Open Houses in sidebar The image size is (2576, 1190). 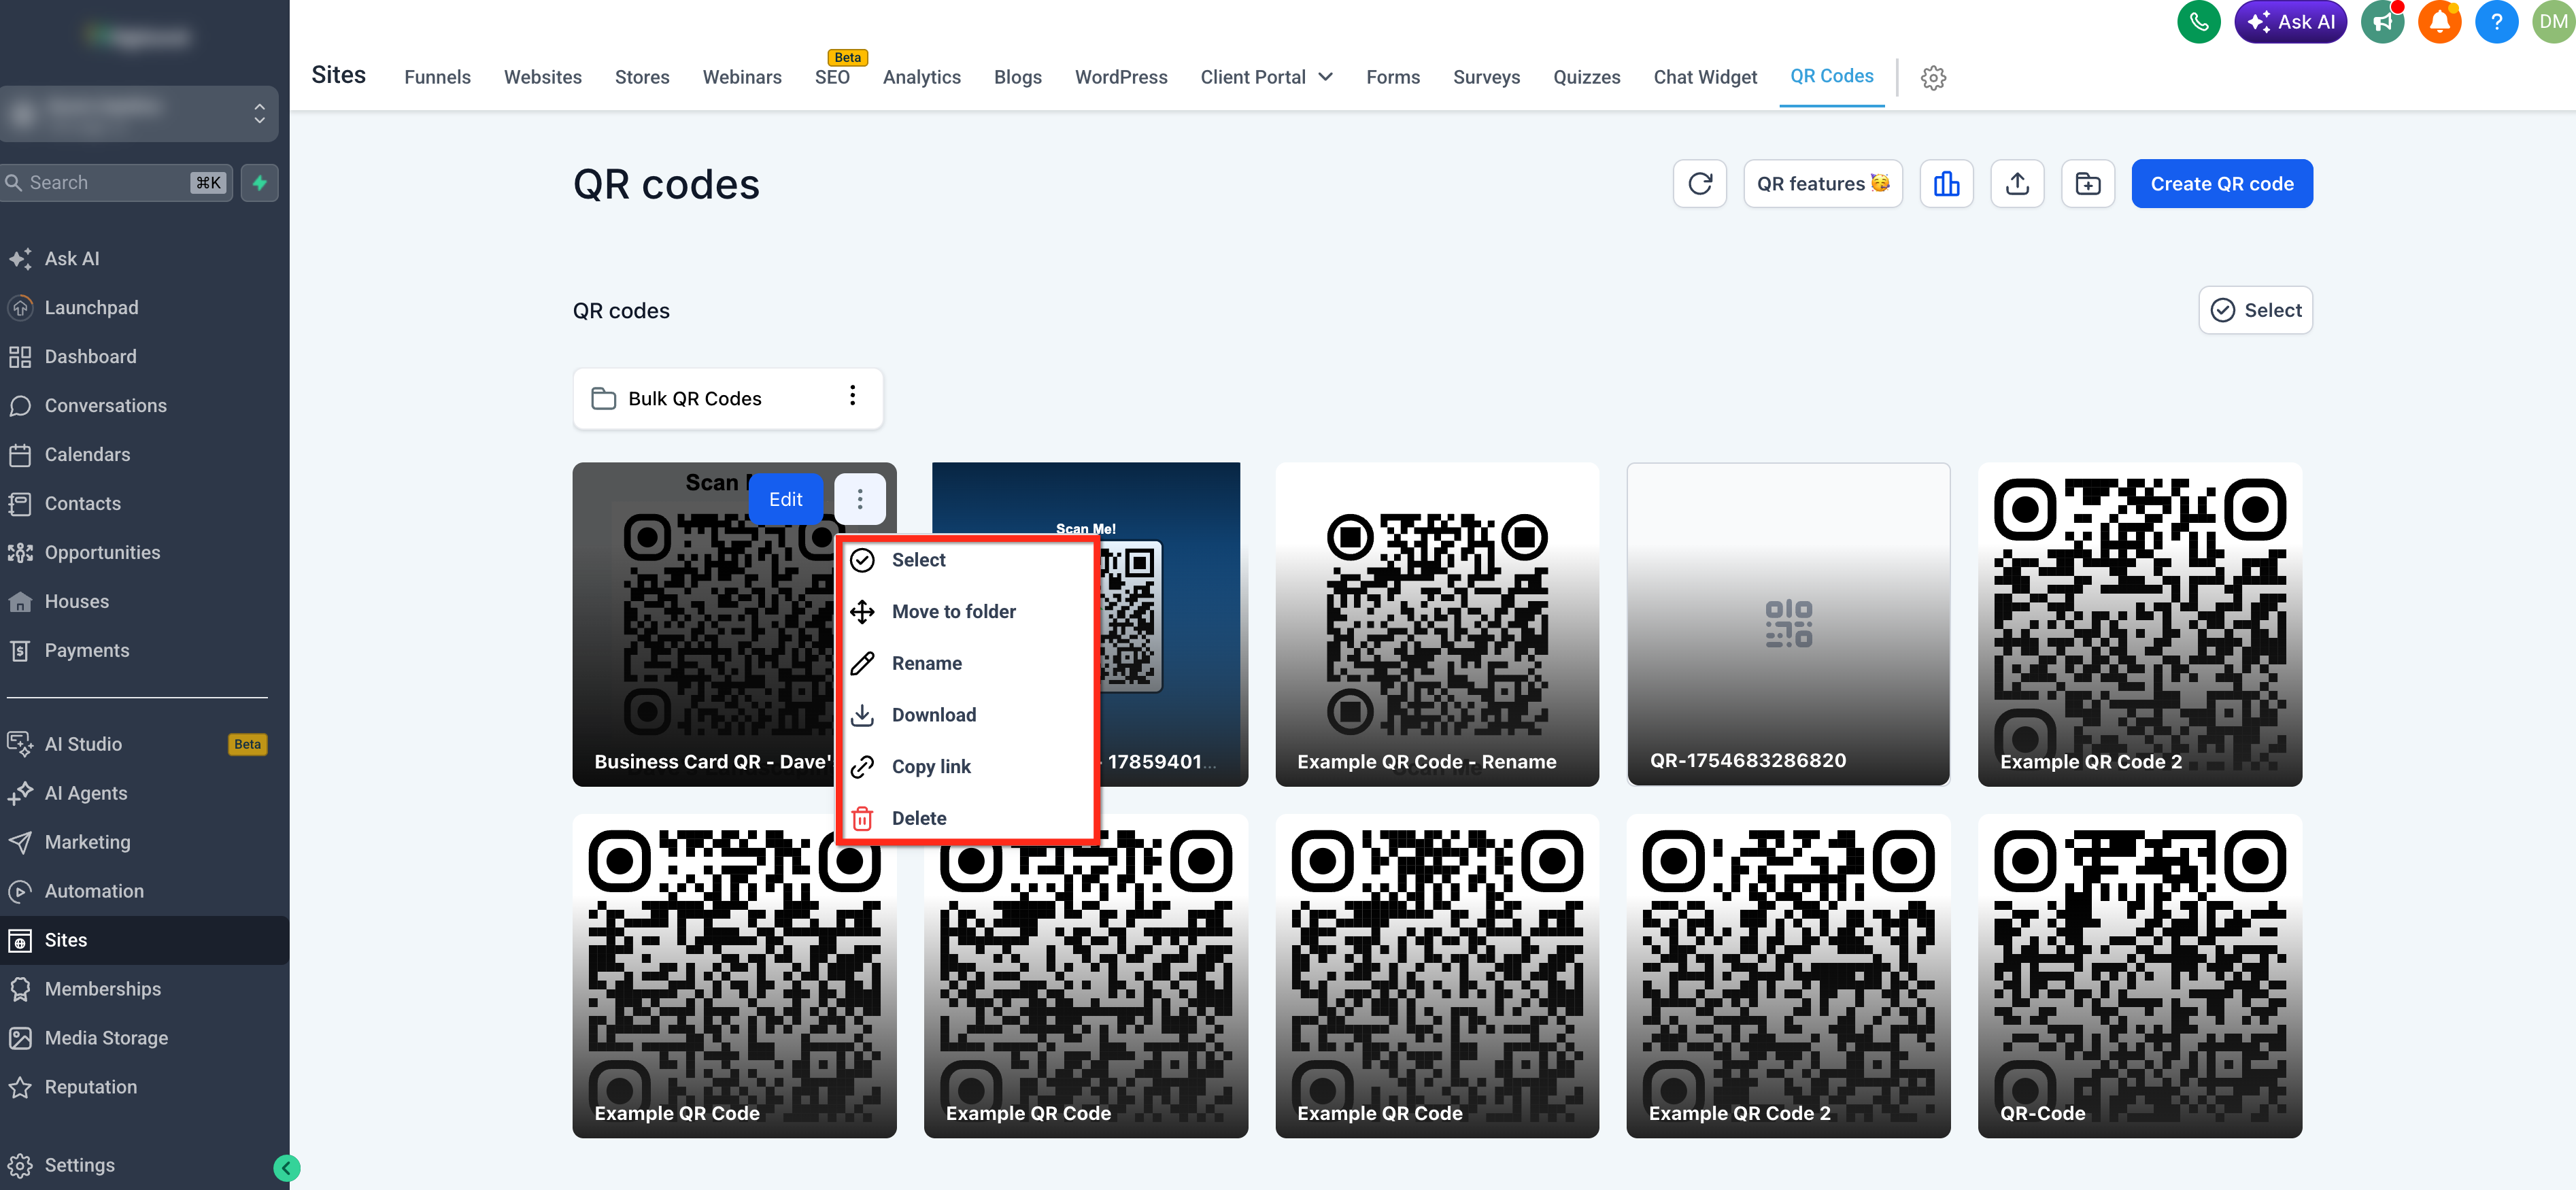[77, 602]
